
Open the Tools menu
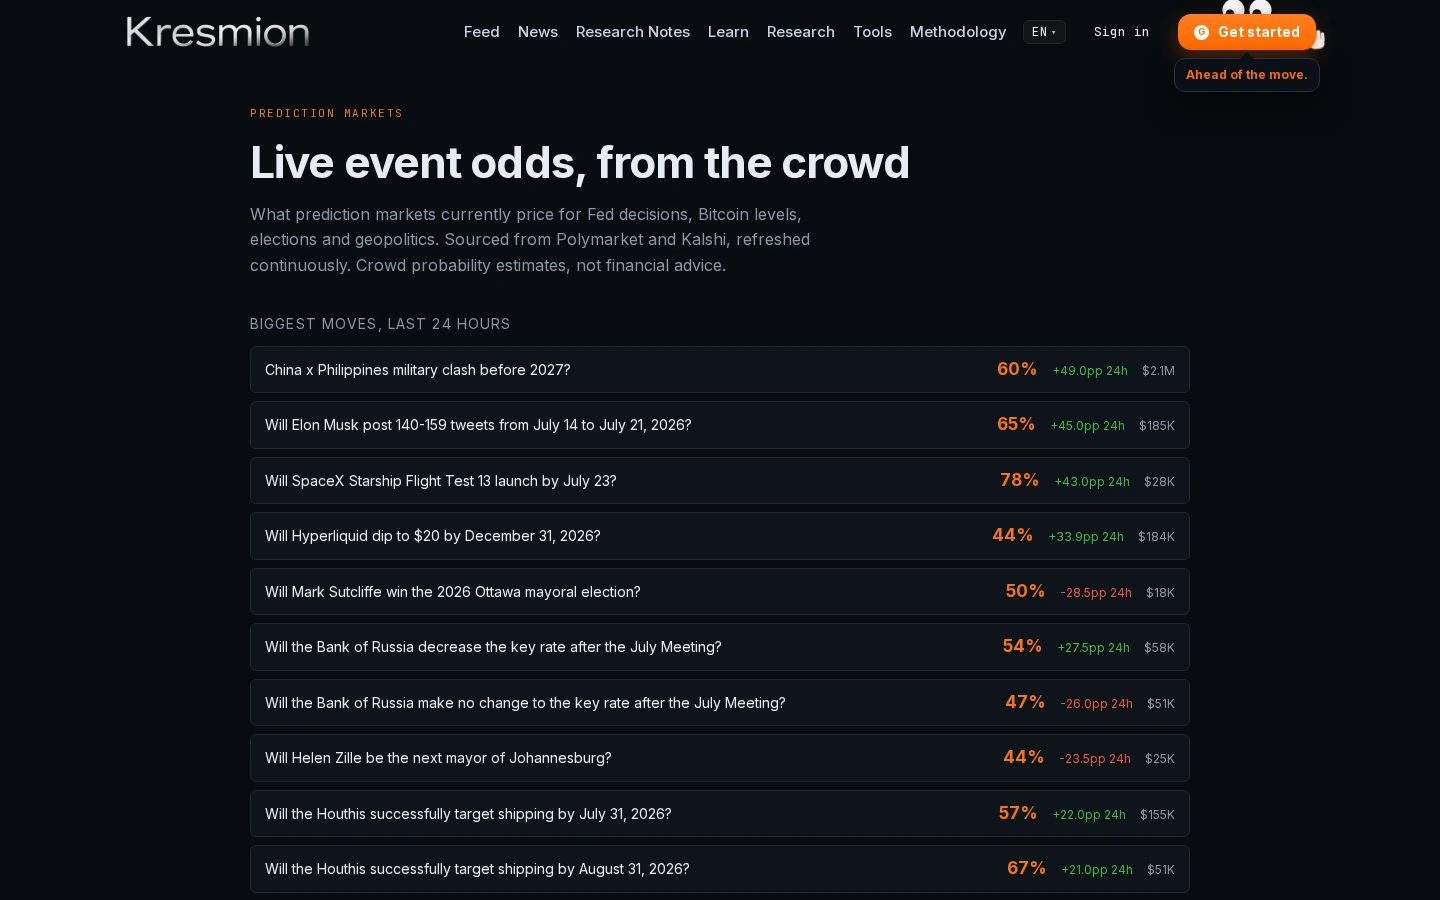click(872, 32)
